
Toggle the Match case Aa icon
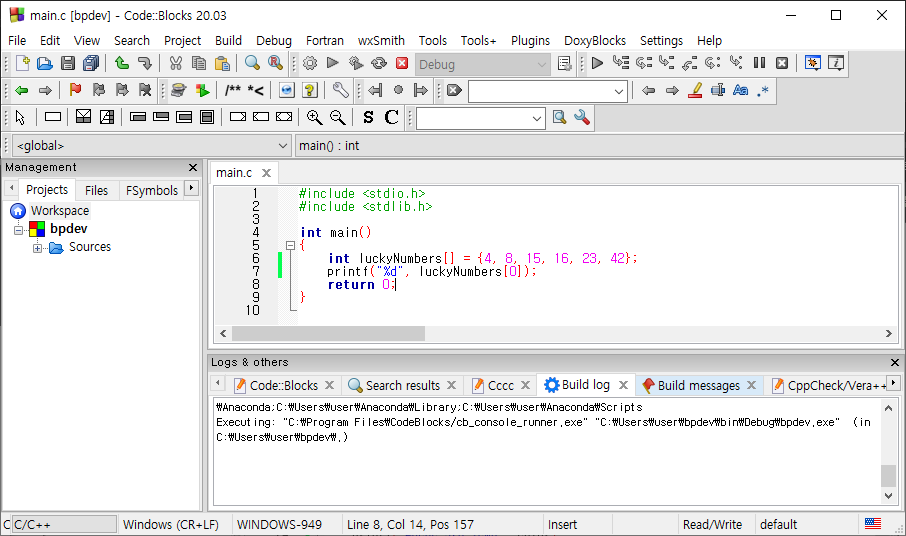[x=740, y=90]
